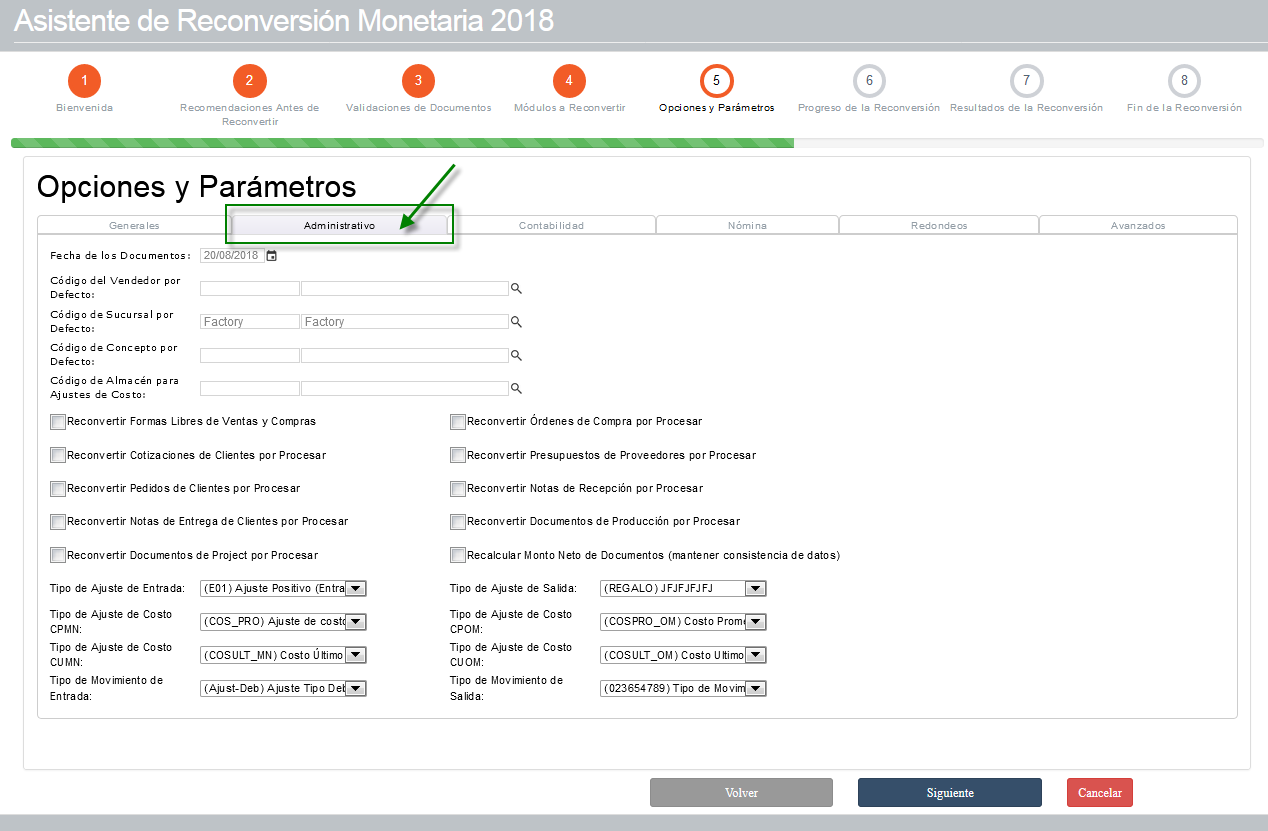Image resolution: width=1268 pixels, height=831 pixels.
Task: Open calendar picker for Fecha de los Documentos
Action: [271, 256]
